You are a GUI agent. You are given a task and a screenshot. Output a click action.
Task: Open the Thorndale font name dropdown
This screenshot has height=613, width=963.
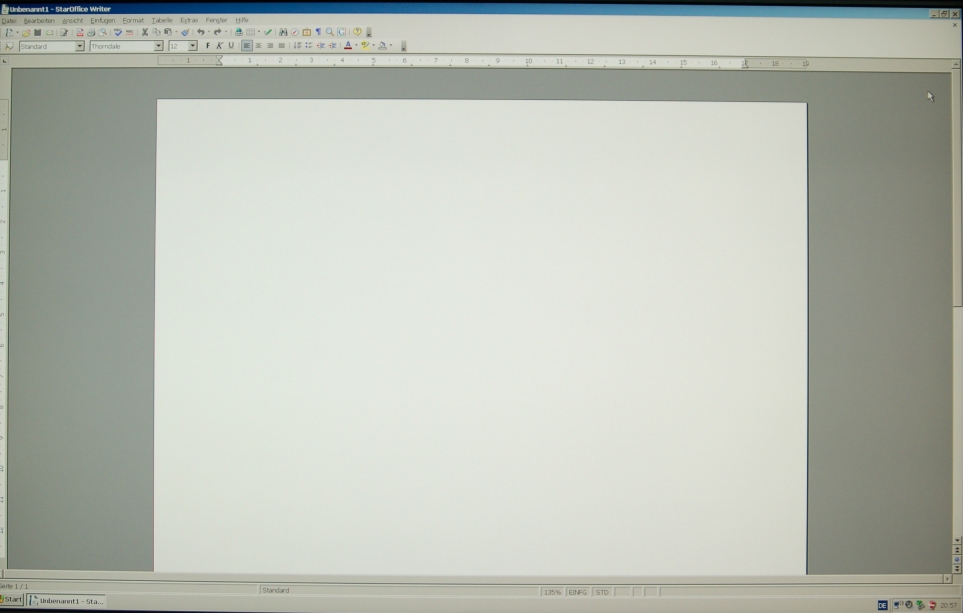click(x=158, y=47)
